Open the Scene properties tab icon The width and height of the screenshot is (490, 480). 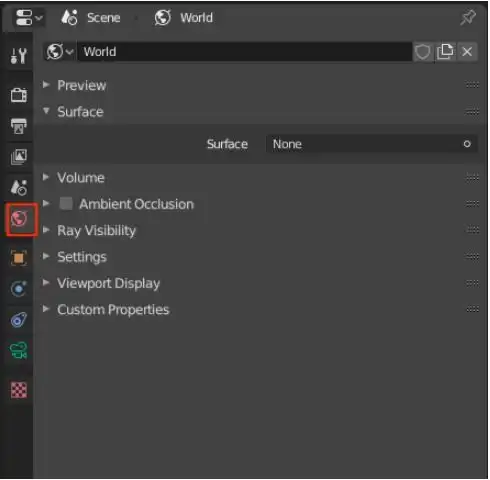(x=19, y=187)
